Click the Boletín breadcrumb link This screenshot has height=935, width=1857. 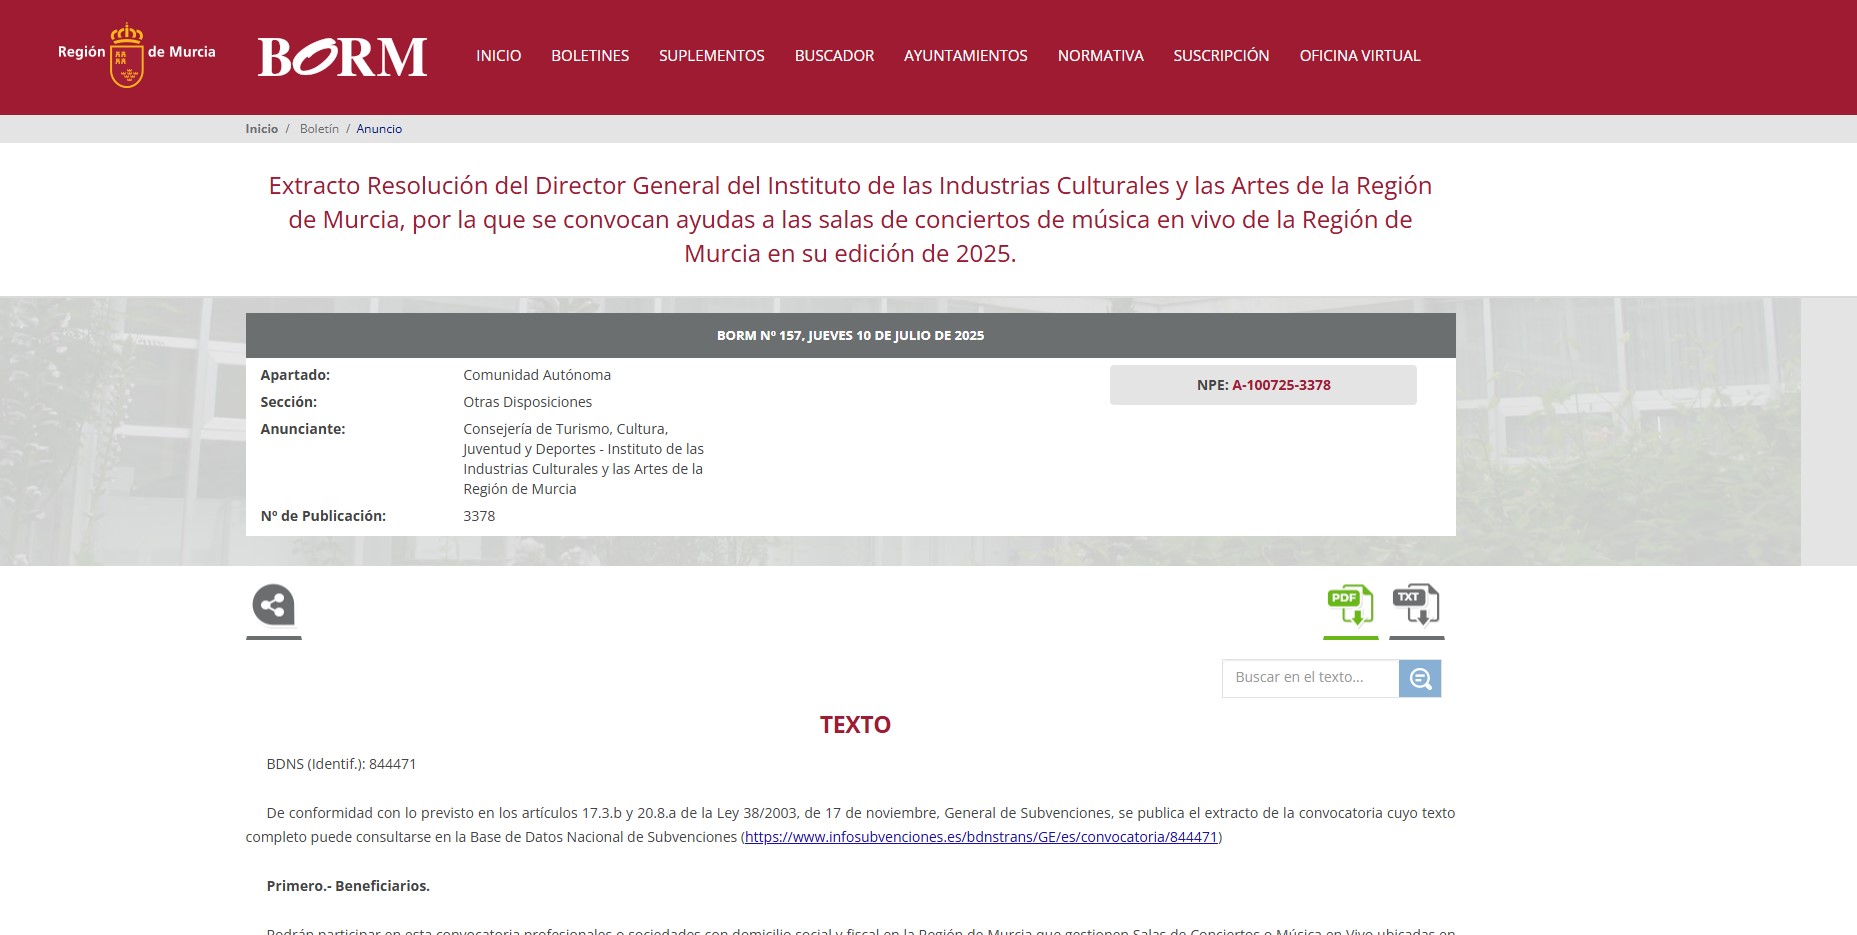tap(319, 129)
